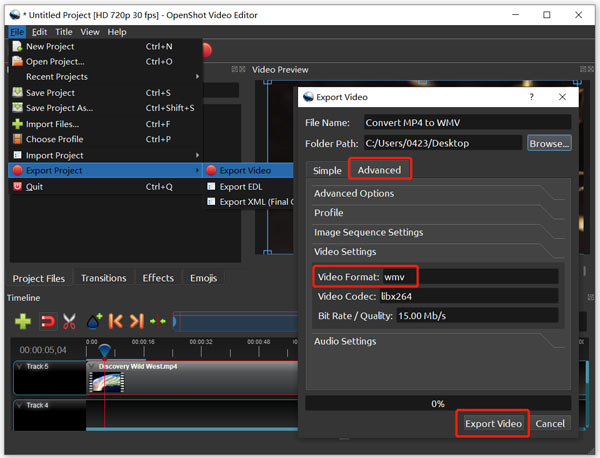Expand the Import Project submenu

pos(106,155)
